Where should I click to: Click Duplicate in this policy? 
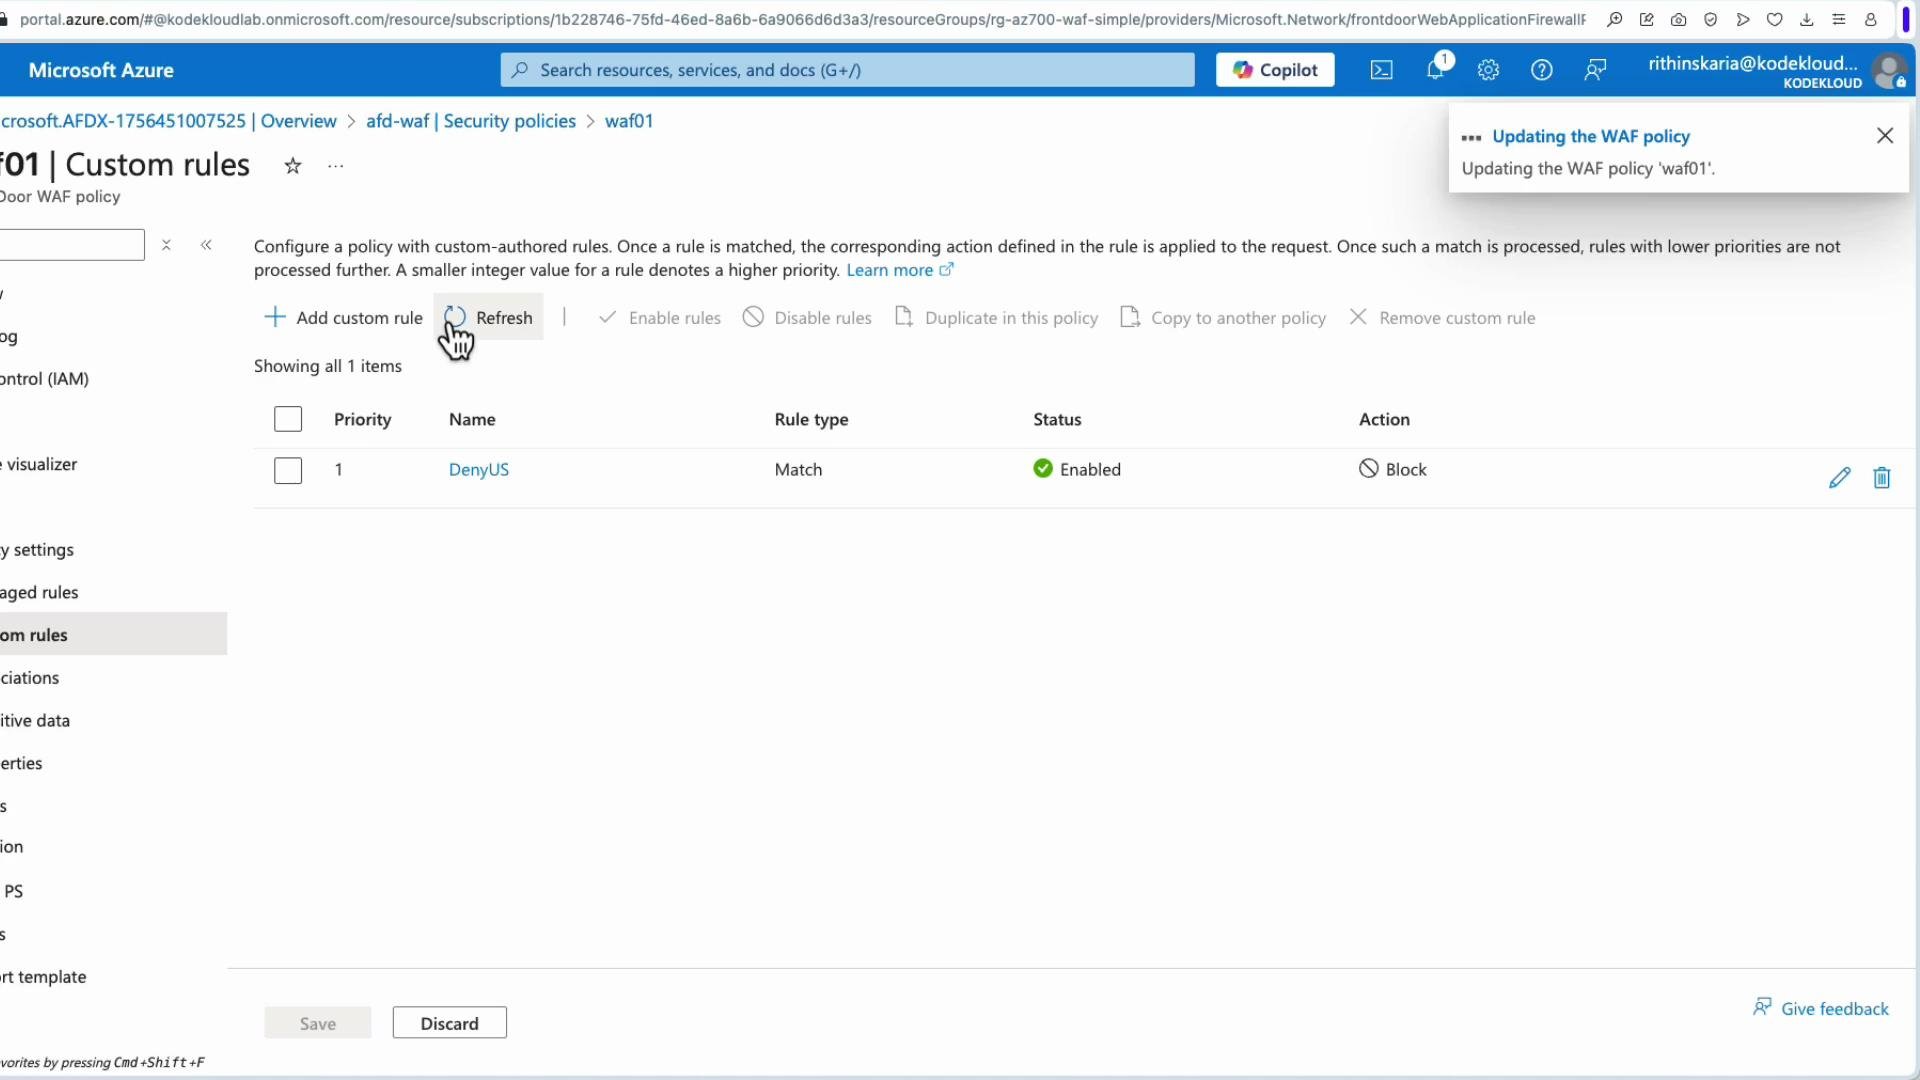(x=996, y=318)
